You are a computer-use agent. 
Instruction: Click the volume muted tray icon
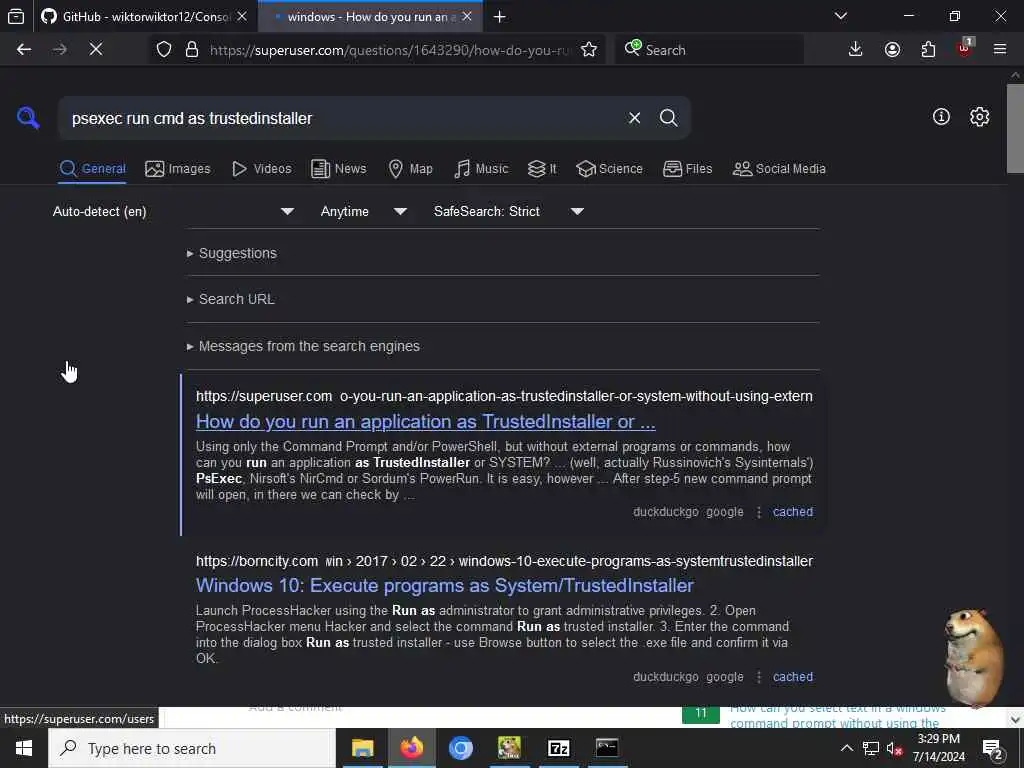894,748
